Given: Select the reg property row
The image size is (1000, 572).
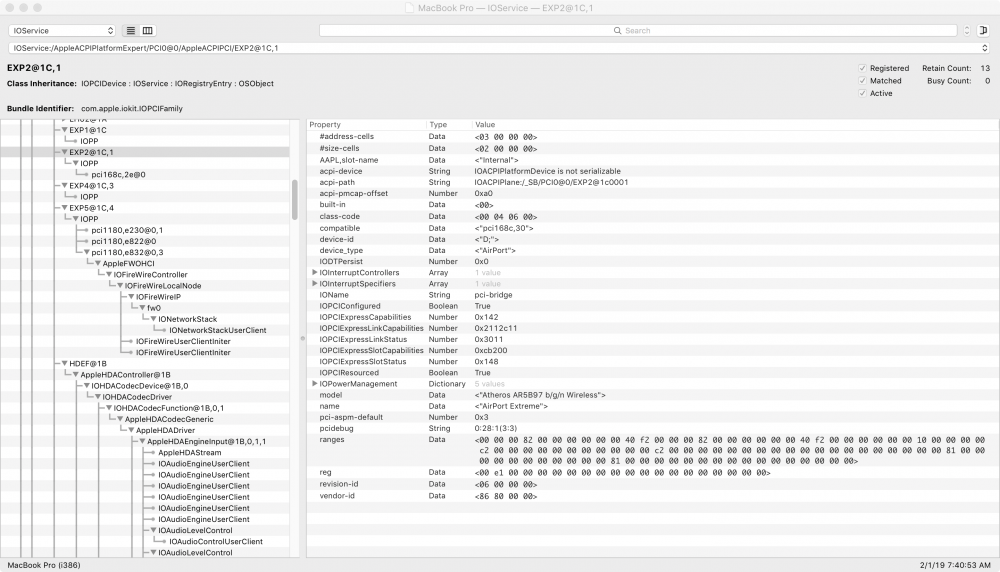Looking at the screenshot, I should (652, 473).
